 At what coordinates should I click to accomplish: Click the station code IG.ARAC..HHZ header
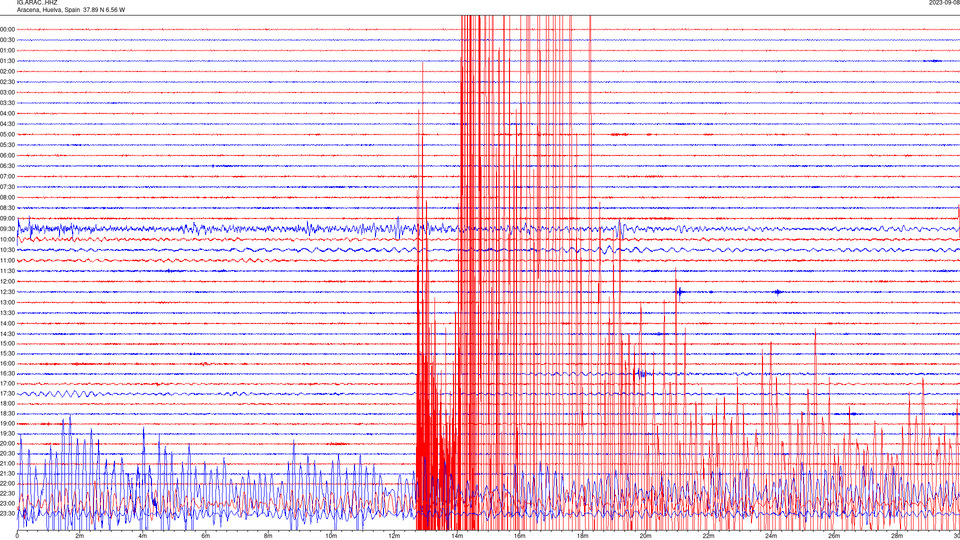click(x=37, y=2)
